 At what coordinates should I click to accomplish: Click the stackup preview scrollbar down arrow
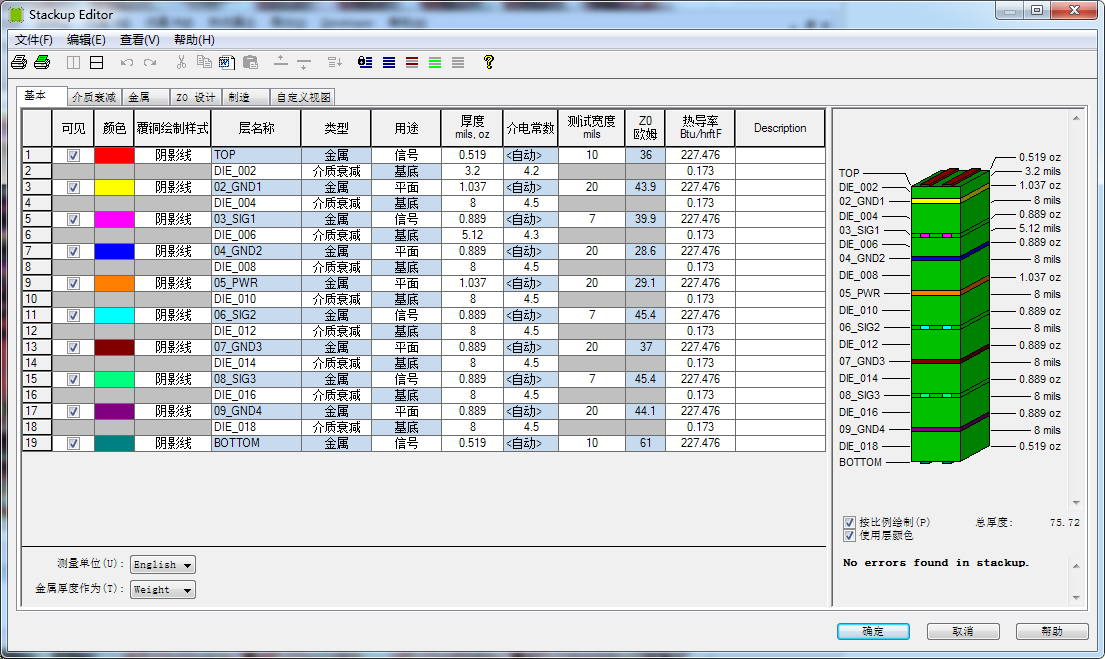click(x=1076, y=503)
